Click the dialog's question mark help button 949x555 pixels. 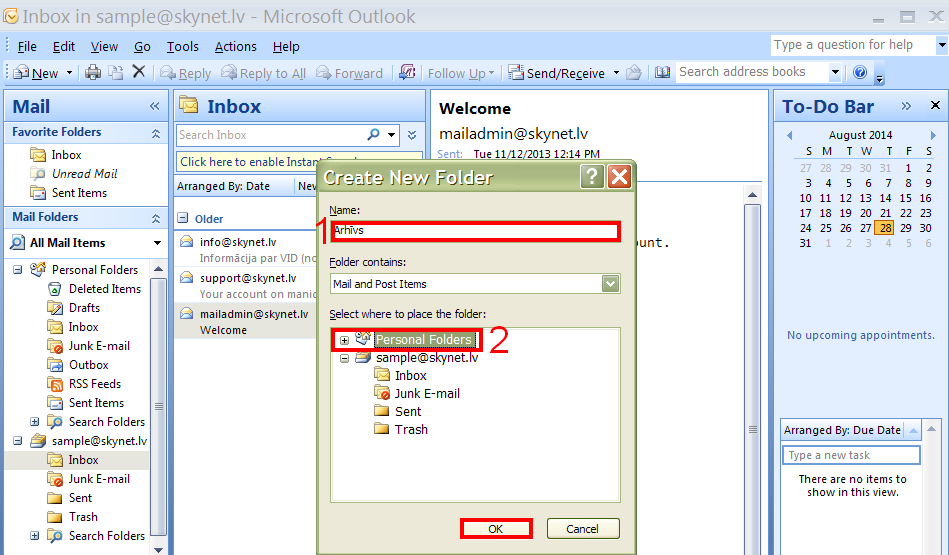tap(592, 177)
